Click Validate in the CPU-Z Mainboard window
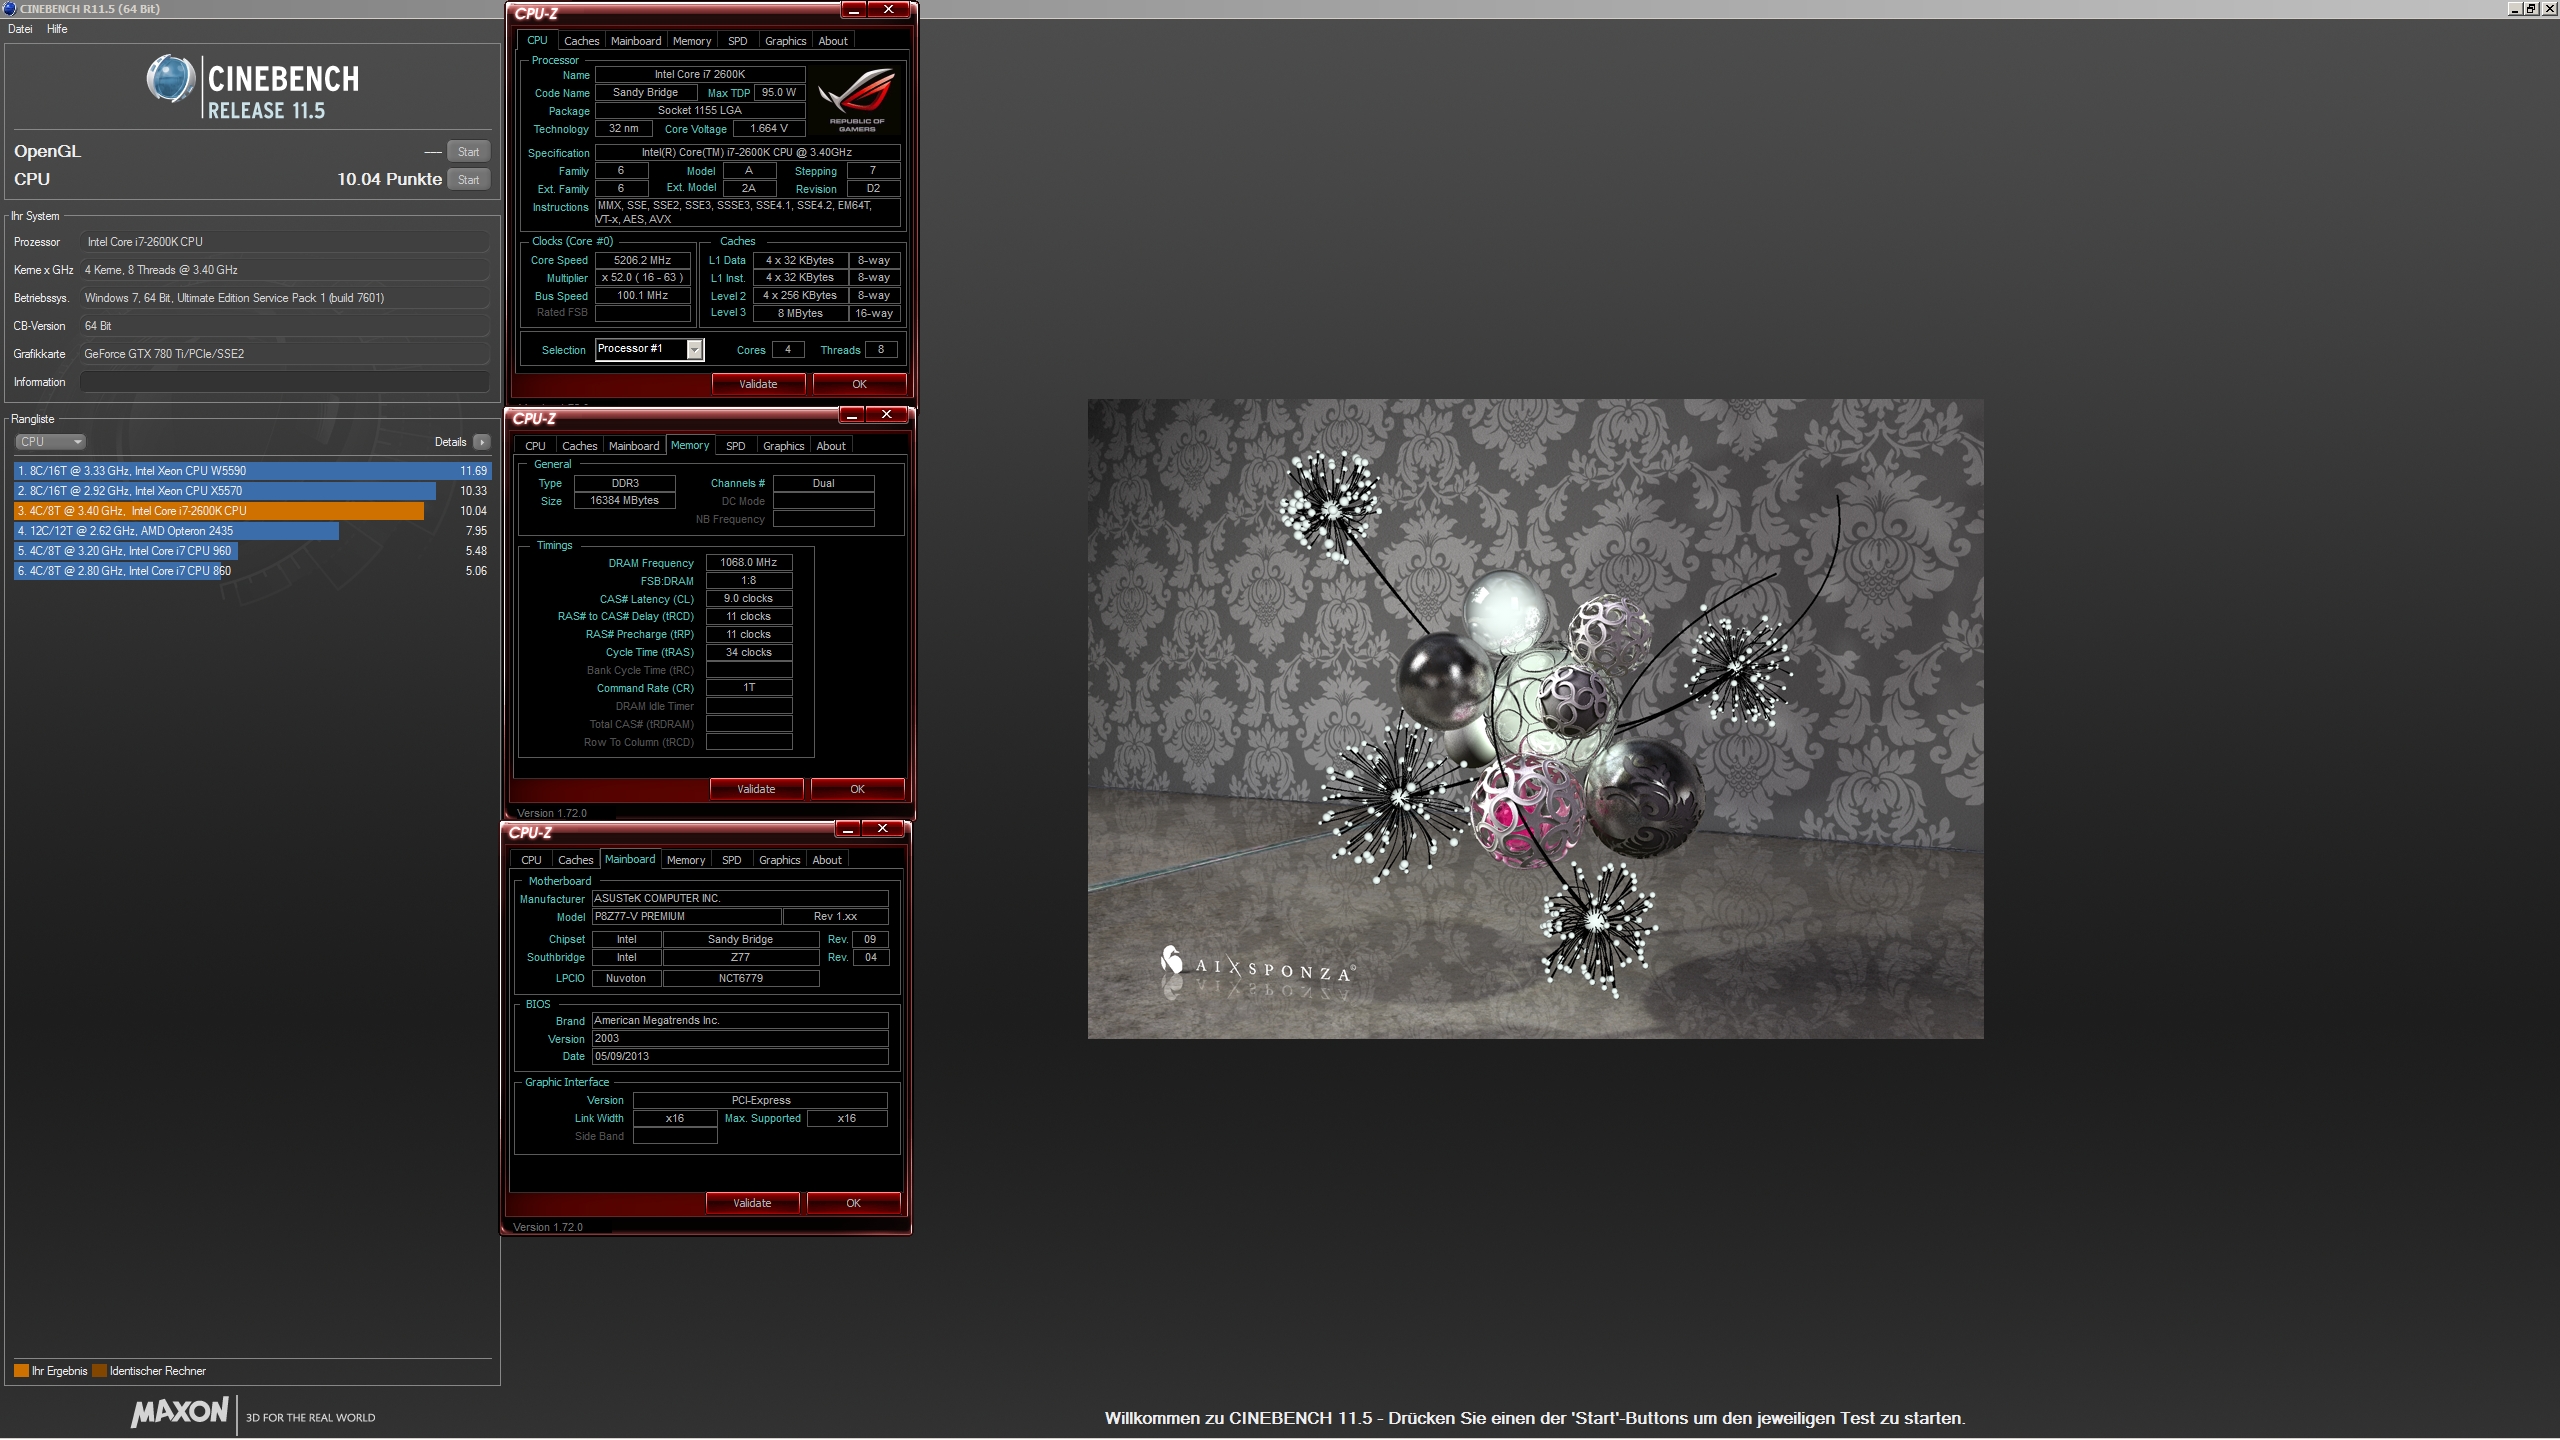This screenshot has height=1440, width=2560. pyautogui.click(x=752, y=1203)
